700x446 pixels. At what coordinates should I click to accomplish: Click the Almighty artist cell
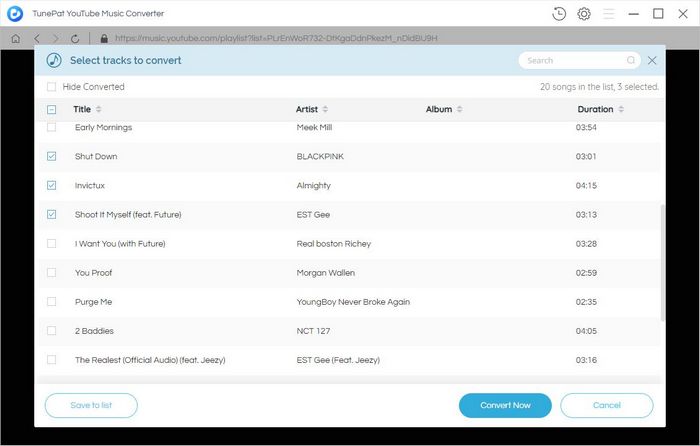click(x=313, y=185)
